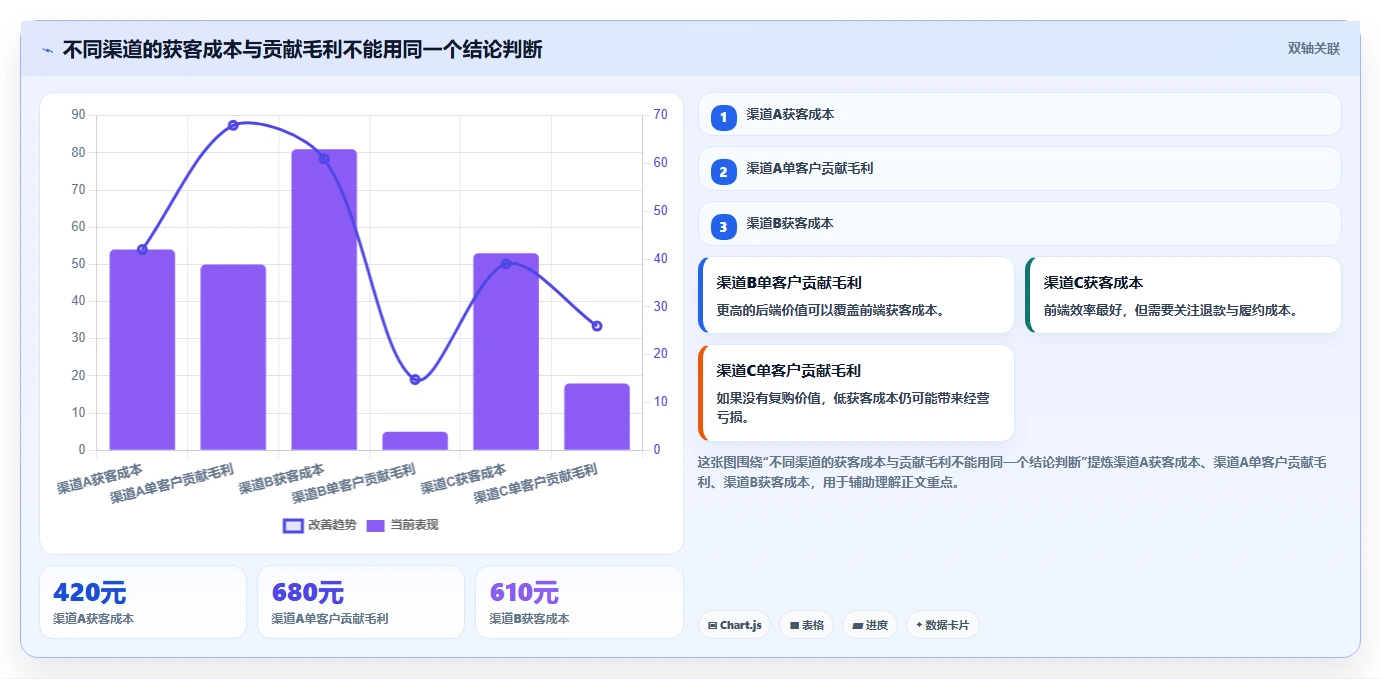Click the 渠道A单客户贡献毛利 bar in the chart
1381x679 pixels.
(x=233, y=357)
